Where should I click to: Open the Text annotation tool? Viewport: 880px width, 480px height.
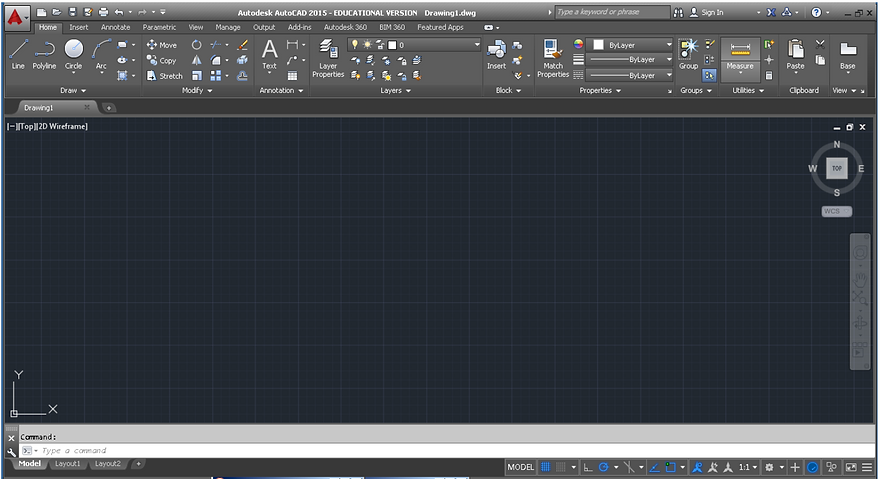tap(269, 54)
